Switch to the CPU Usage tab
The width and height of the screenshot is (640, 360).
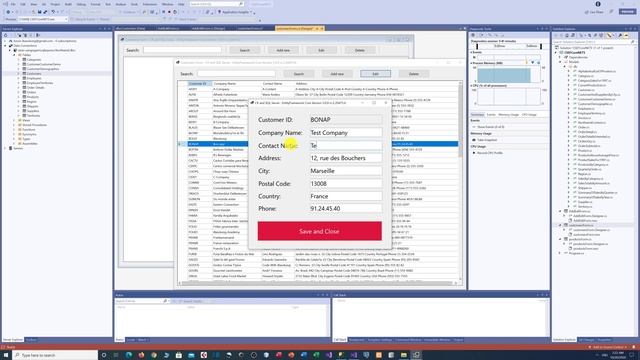point(529,115)
